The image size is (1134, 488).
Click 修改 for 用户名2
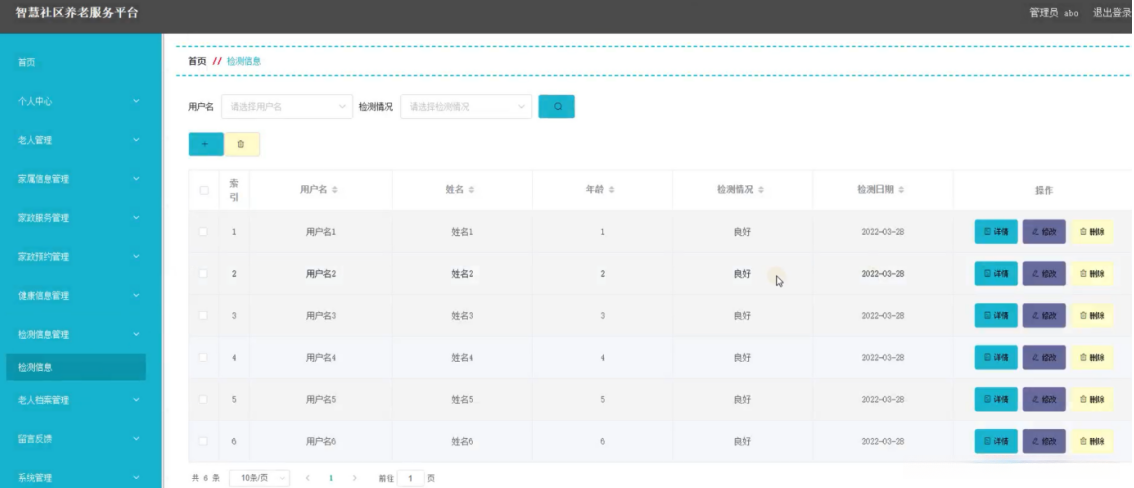[x=1044, y=273]
